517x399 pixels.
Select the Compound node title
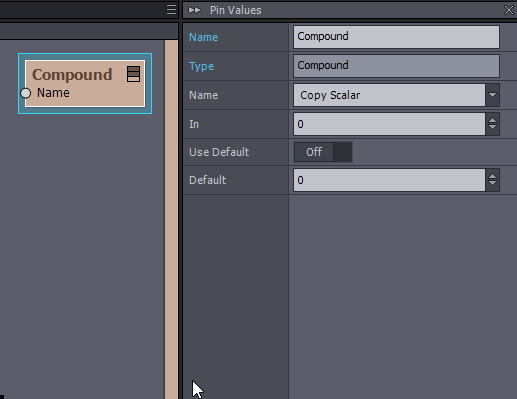[x=72, y=75]
